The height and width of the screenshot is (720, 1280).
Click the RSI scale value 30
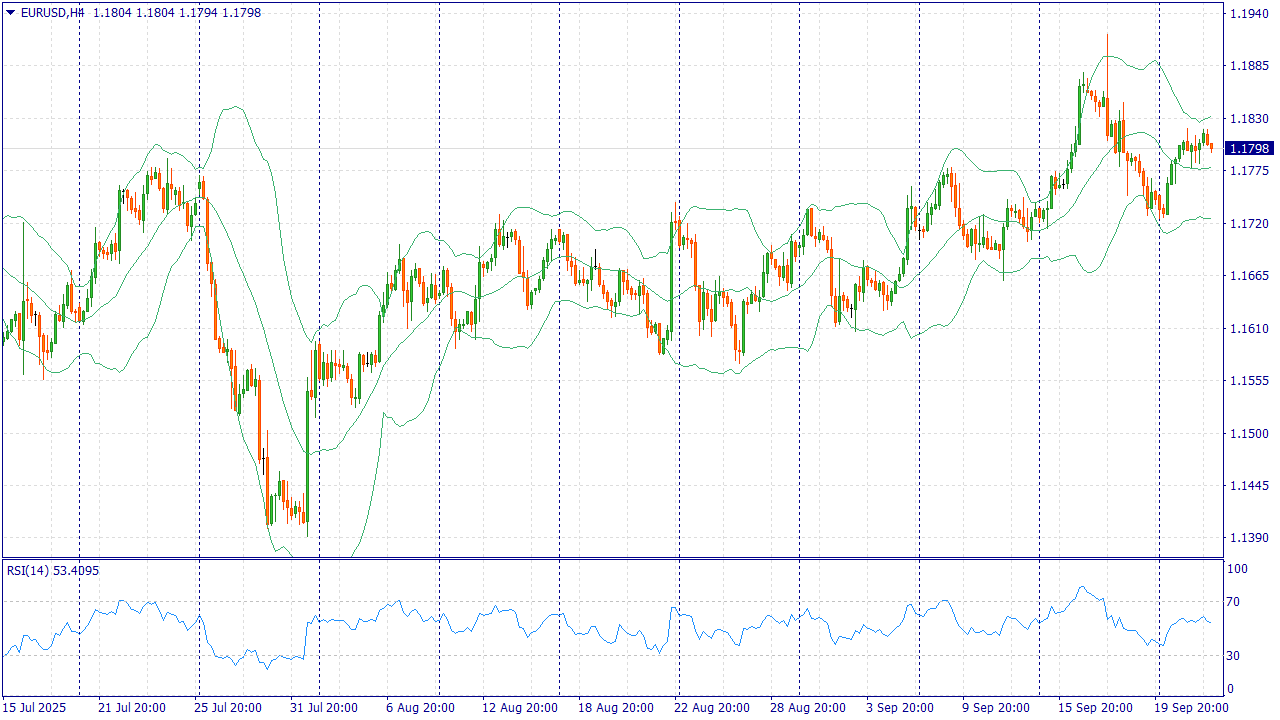tap(1235, 656)
